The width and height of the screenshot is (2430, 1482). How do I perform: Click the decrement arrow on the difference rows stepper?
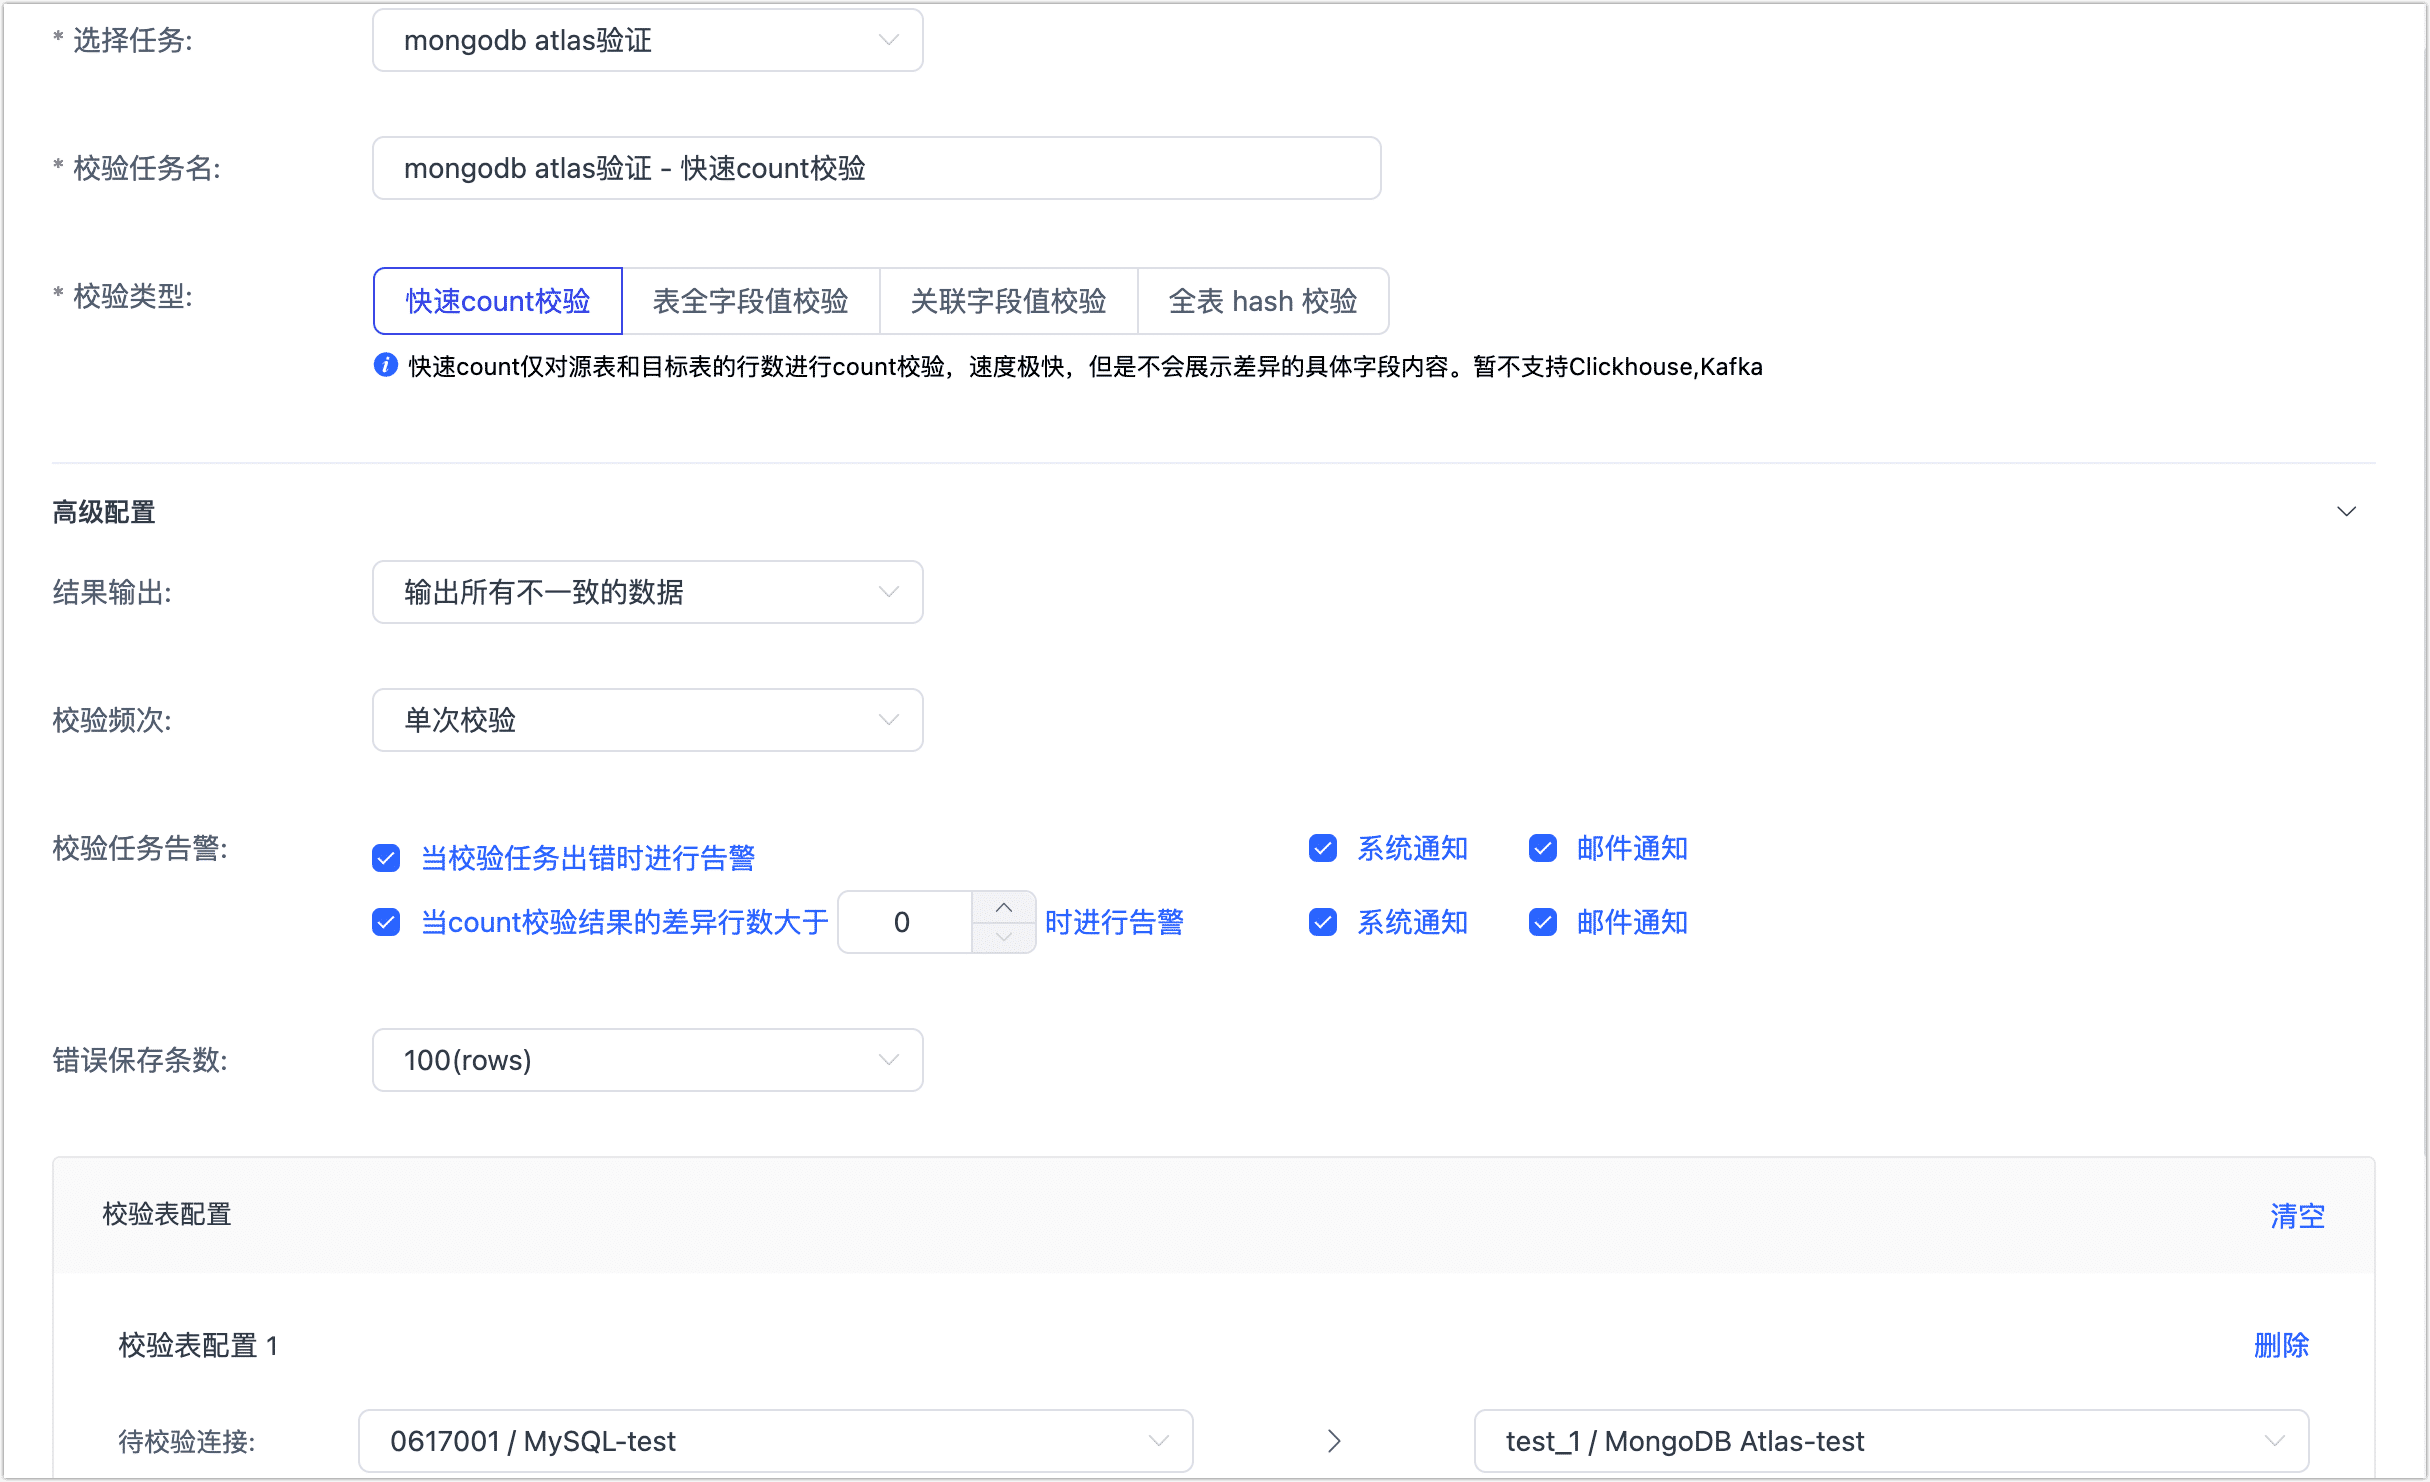point(1004,938)
